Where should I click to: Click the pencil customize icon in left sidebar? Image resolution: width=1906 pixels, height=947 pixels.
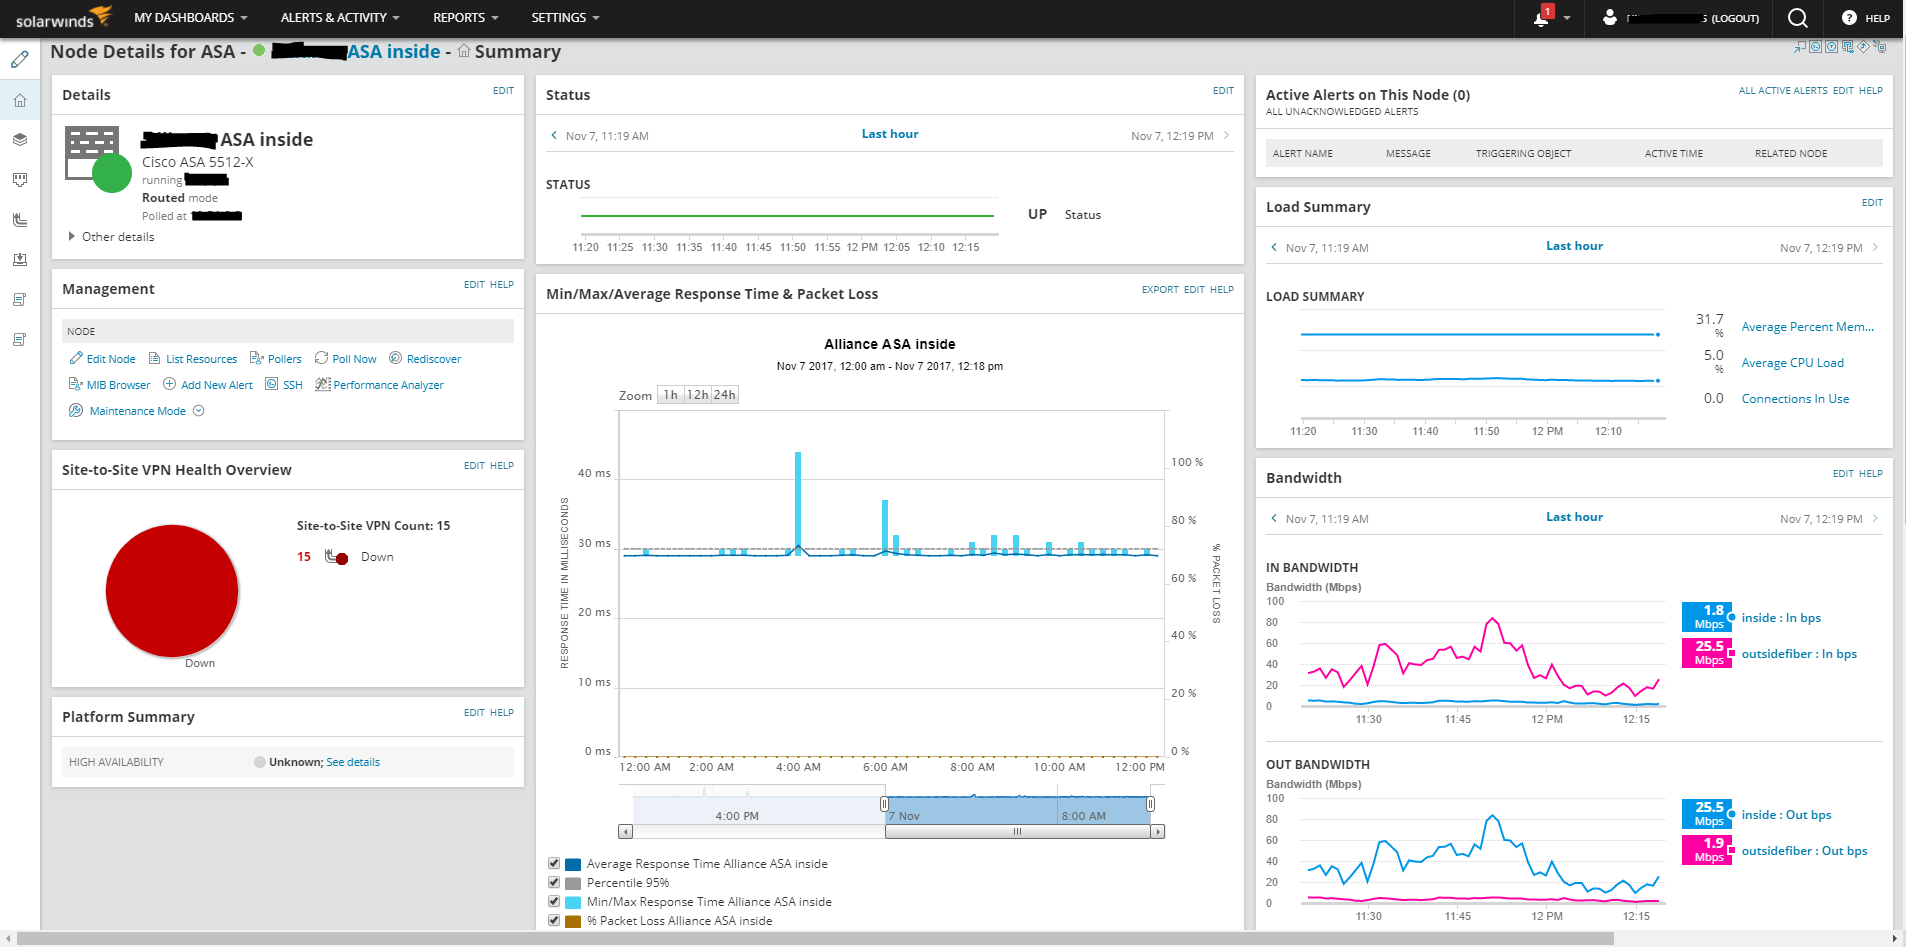click(20, 60)
